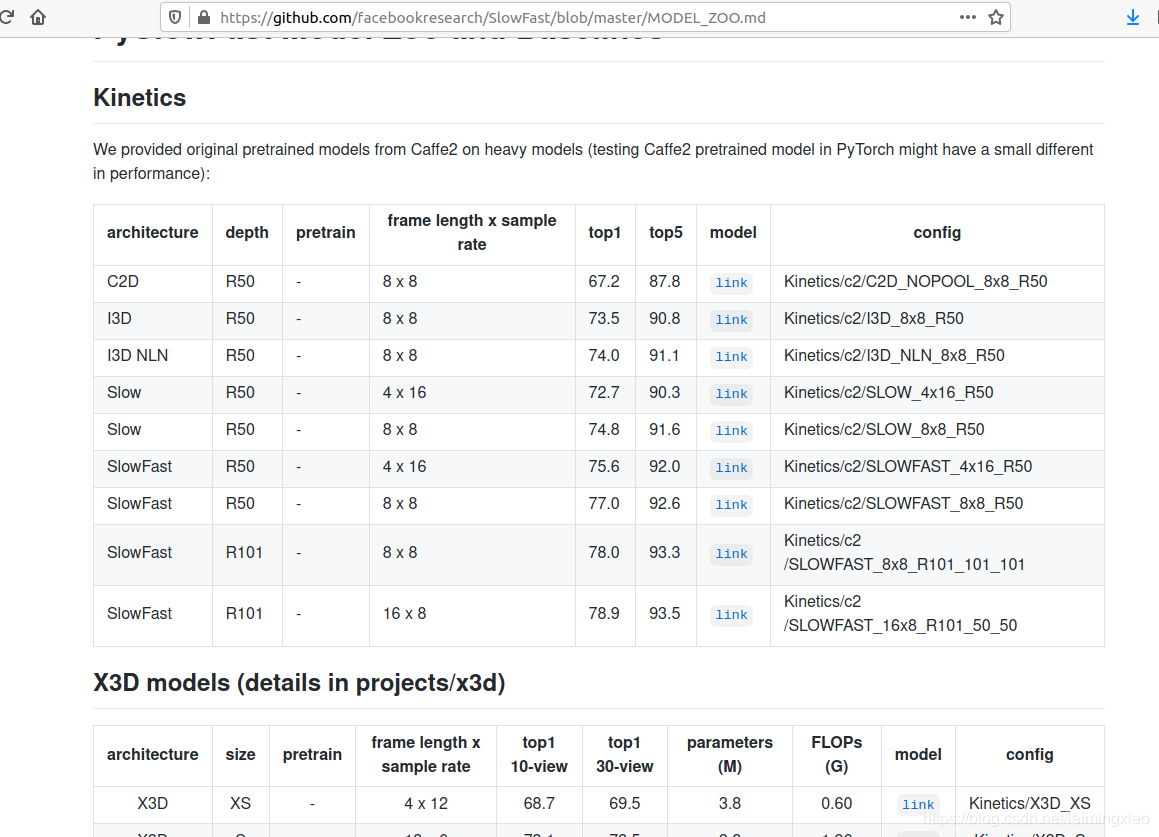Click the X3D models section heading
The image size is (1159, 837).
(x=299, y=683)
